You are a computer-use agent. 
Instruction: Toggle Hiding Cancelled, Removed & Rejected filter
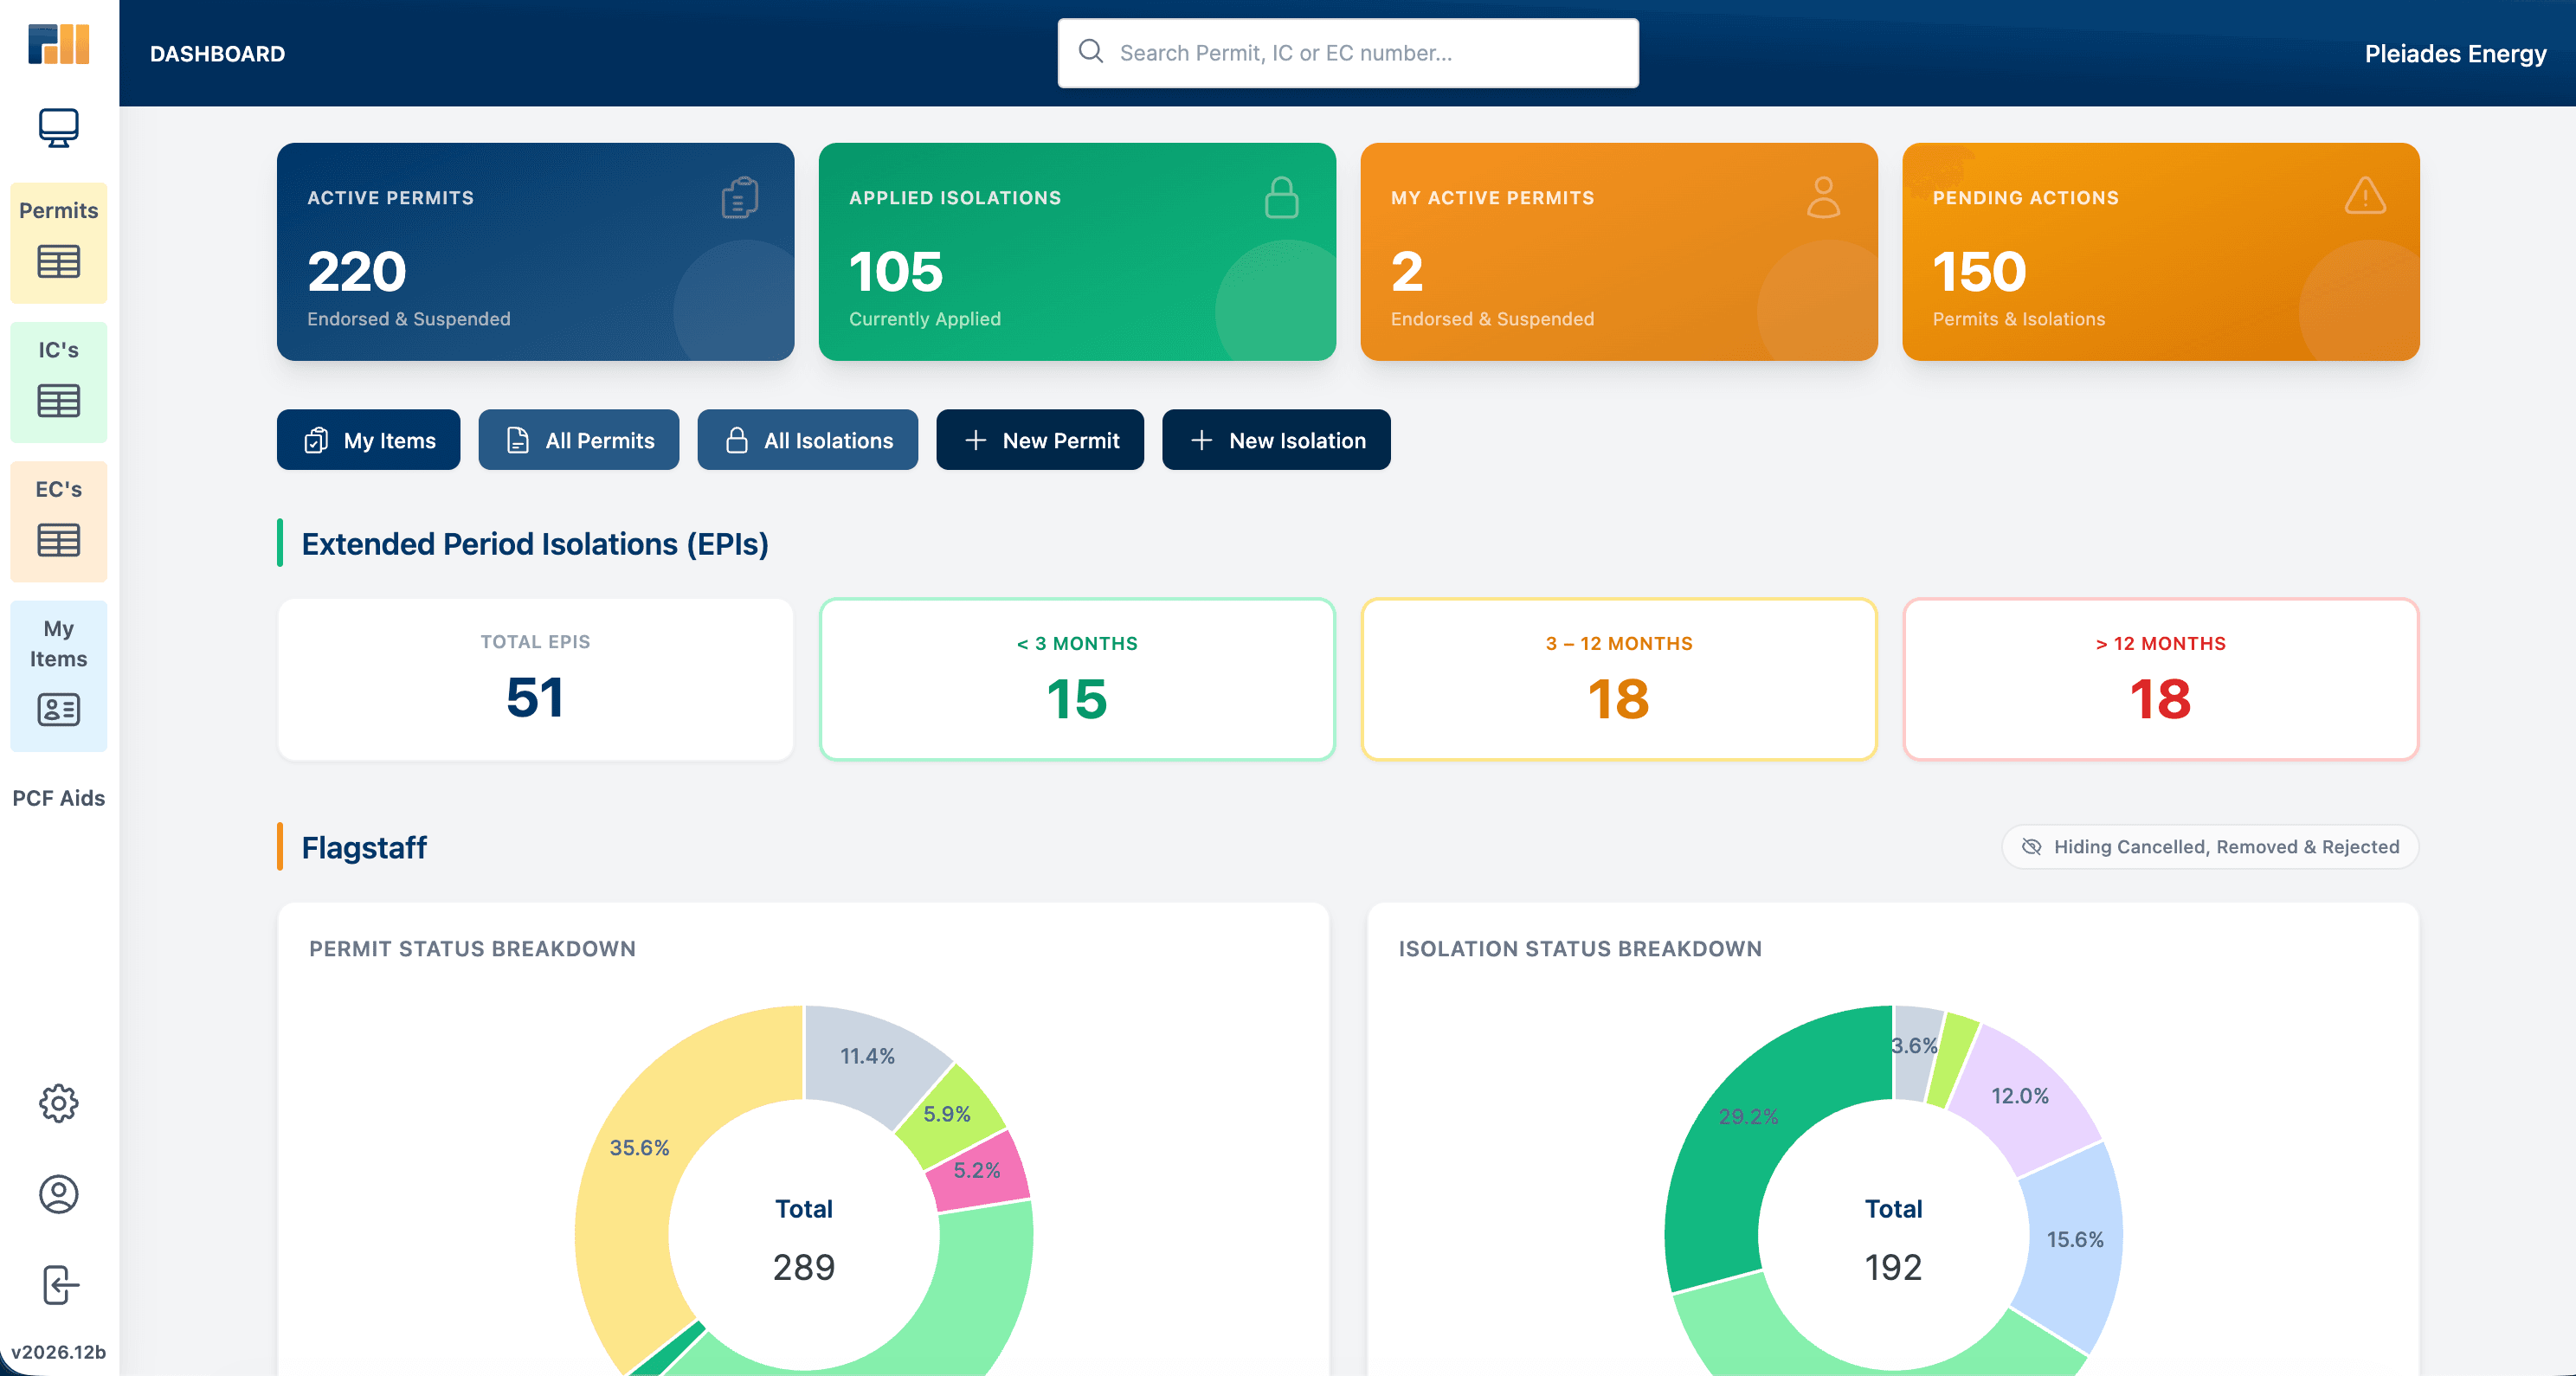pyautogui.click(x=2209, y=847)
